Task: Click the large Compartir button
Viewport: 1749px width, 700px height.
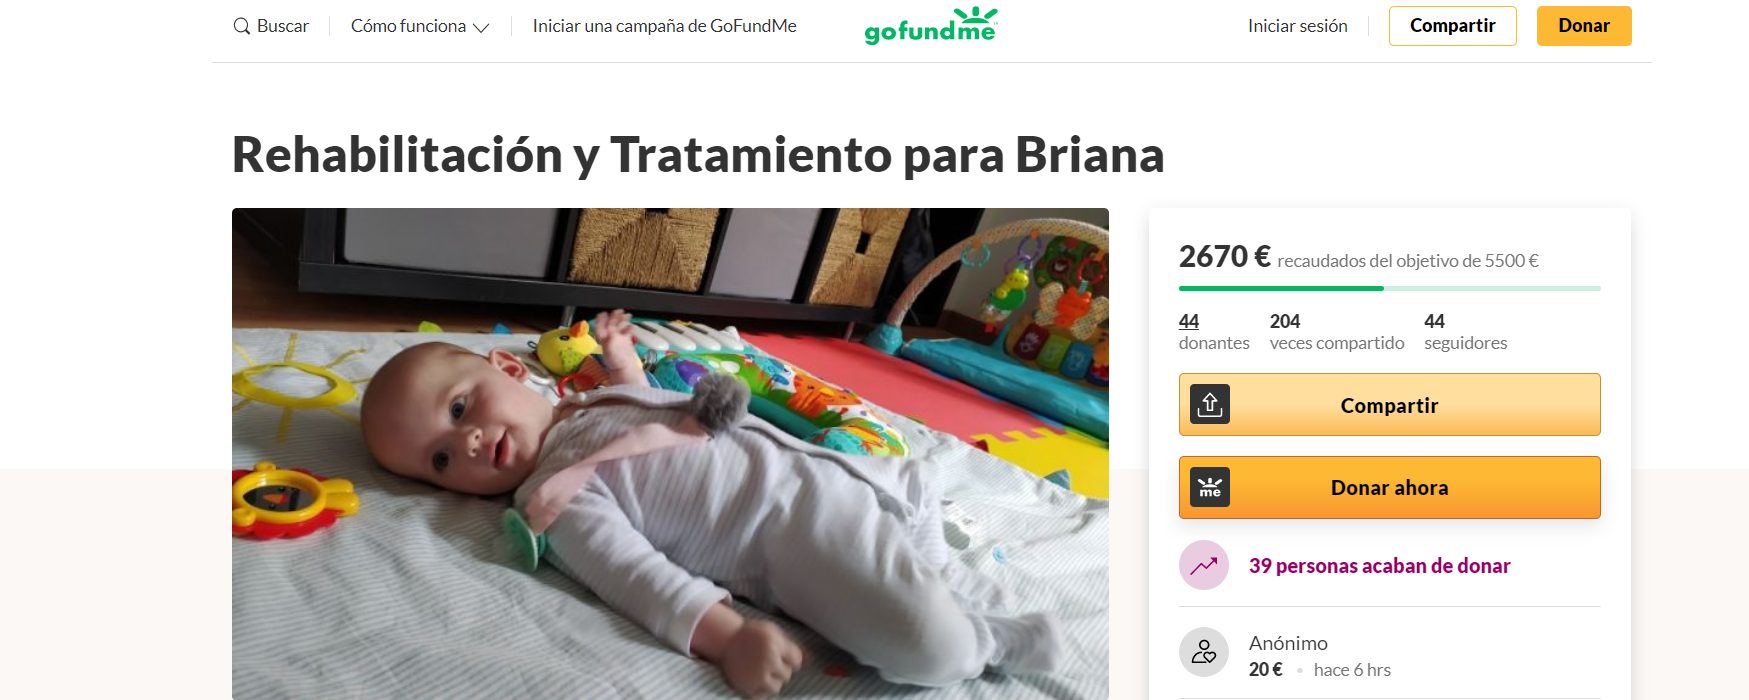Action: pos(1389,405)
